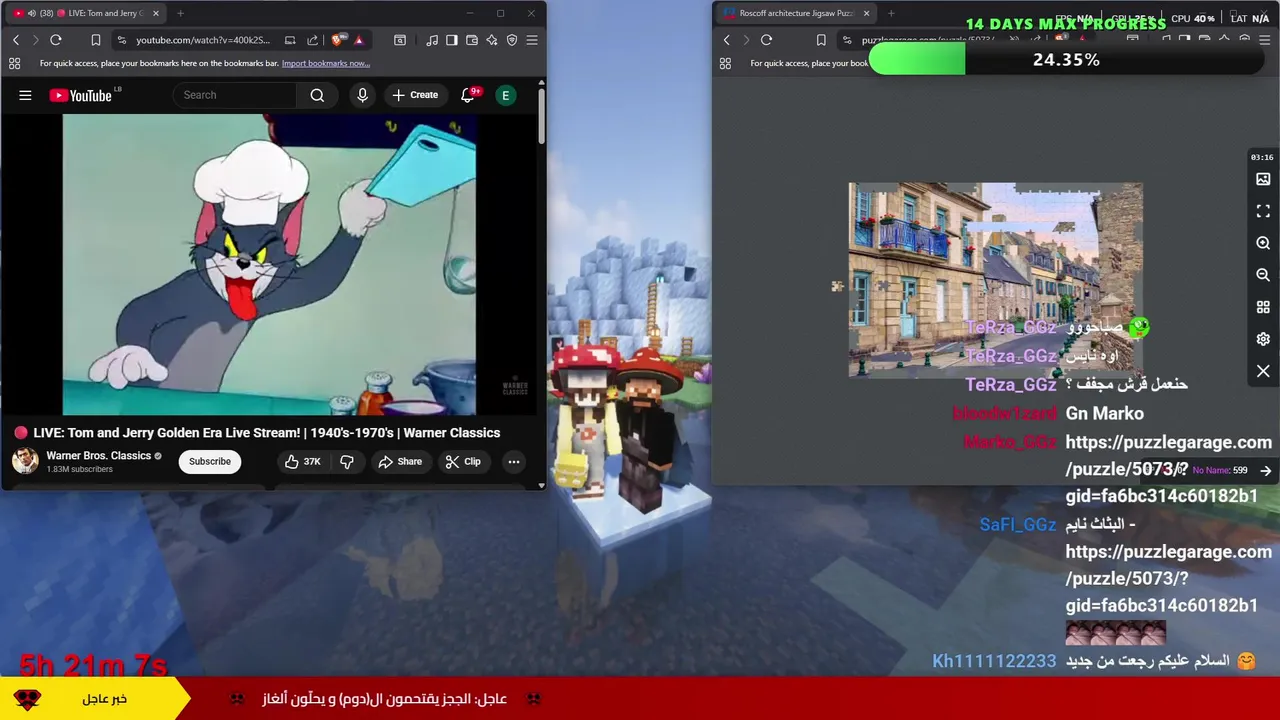
Task: Open the browser main menu in YouTube window
Action: click(532, 40)
